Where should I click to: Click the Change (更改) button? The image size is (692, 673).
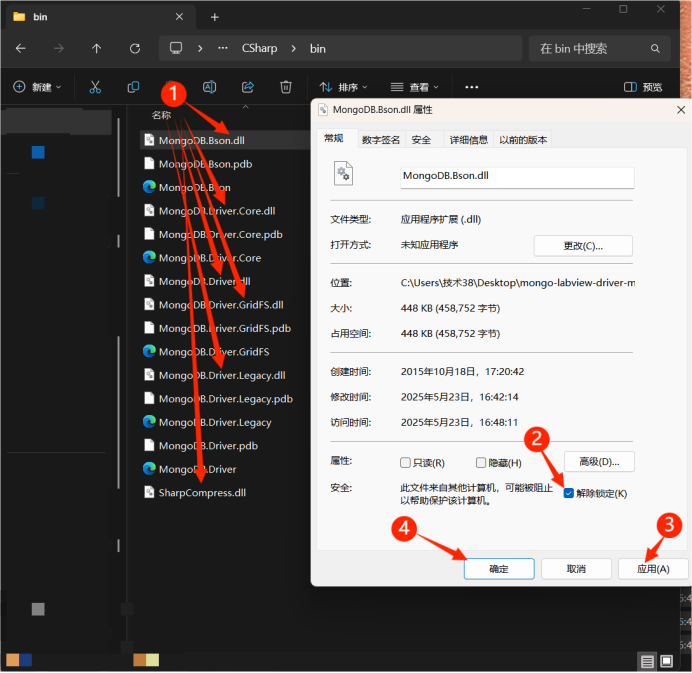[x=583, y=246]
